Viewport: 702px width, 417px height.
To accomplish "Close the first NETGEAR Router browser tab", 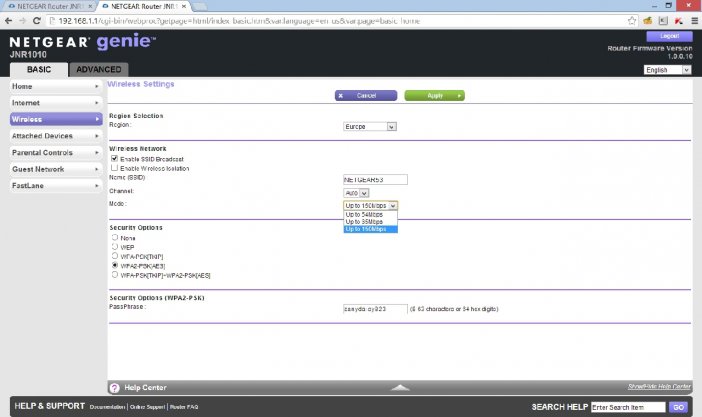I will pyautogui.click(x=90, y=6).
